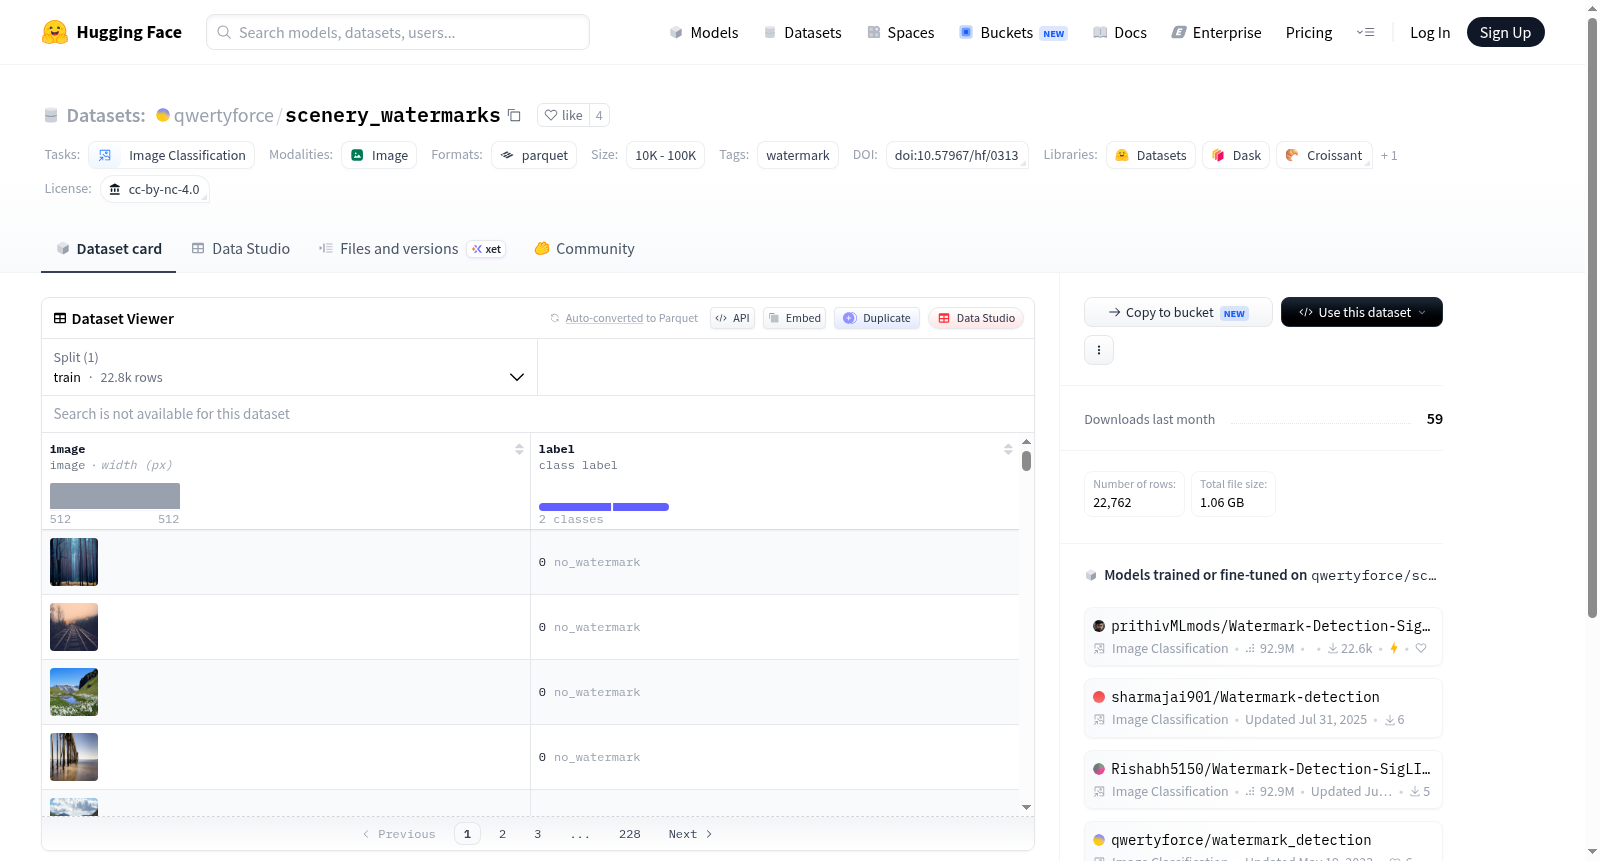Click the Duplicate button

(x=877, y=318)
